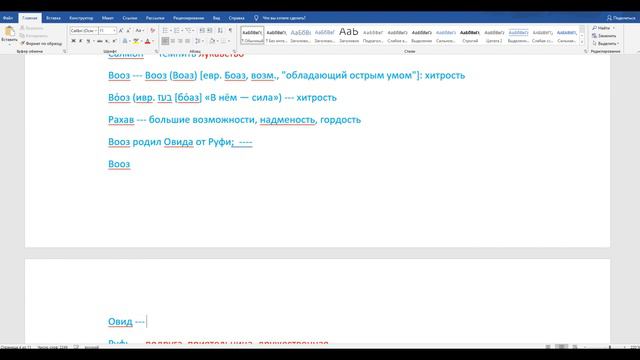Viewport: 640px width, 360px height.
Task: Apply superscript formatting
Action: click(114, 41)
